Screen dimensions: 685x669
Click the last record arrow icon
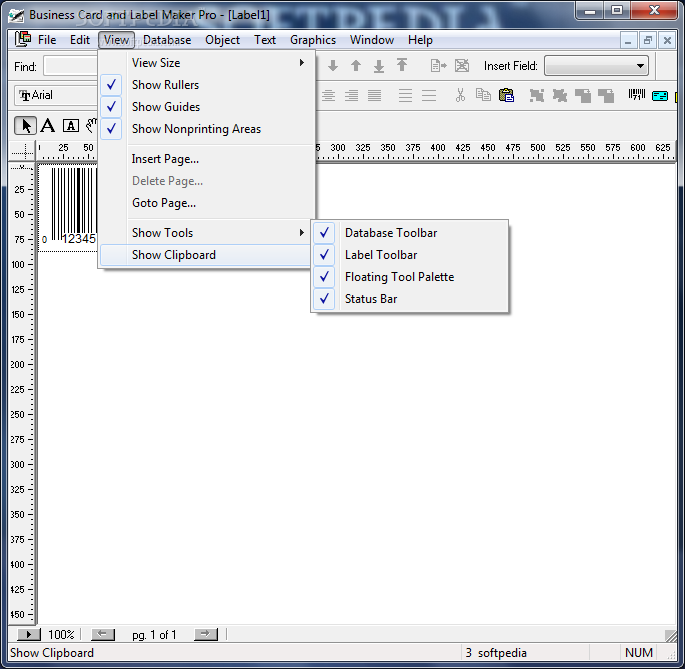(x=379, y=66)
